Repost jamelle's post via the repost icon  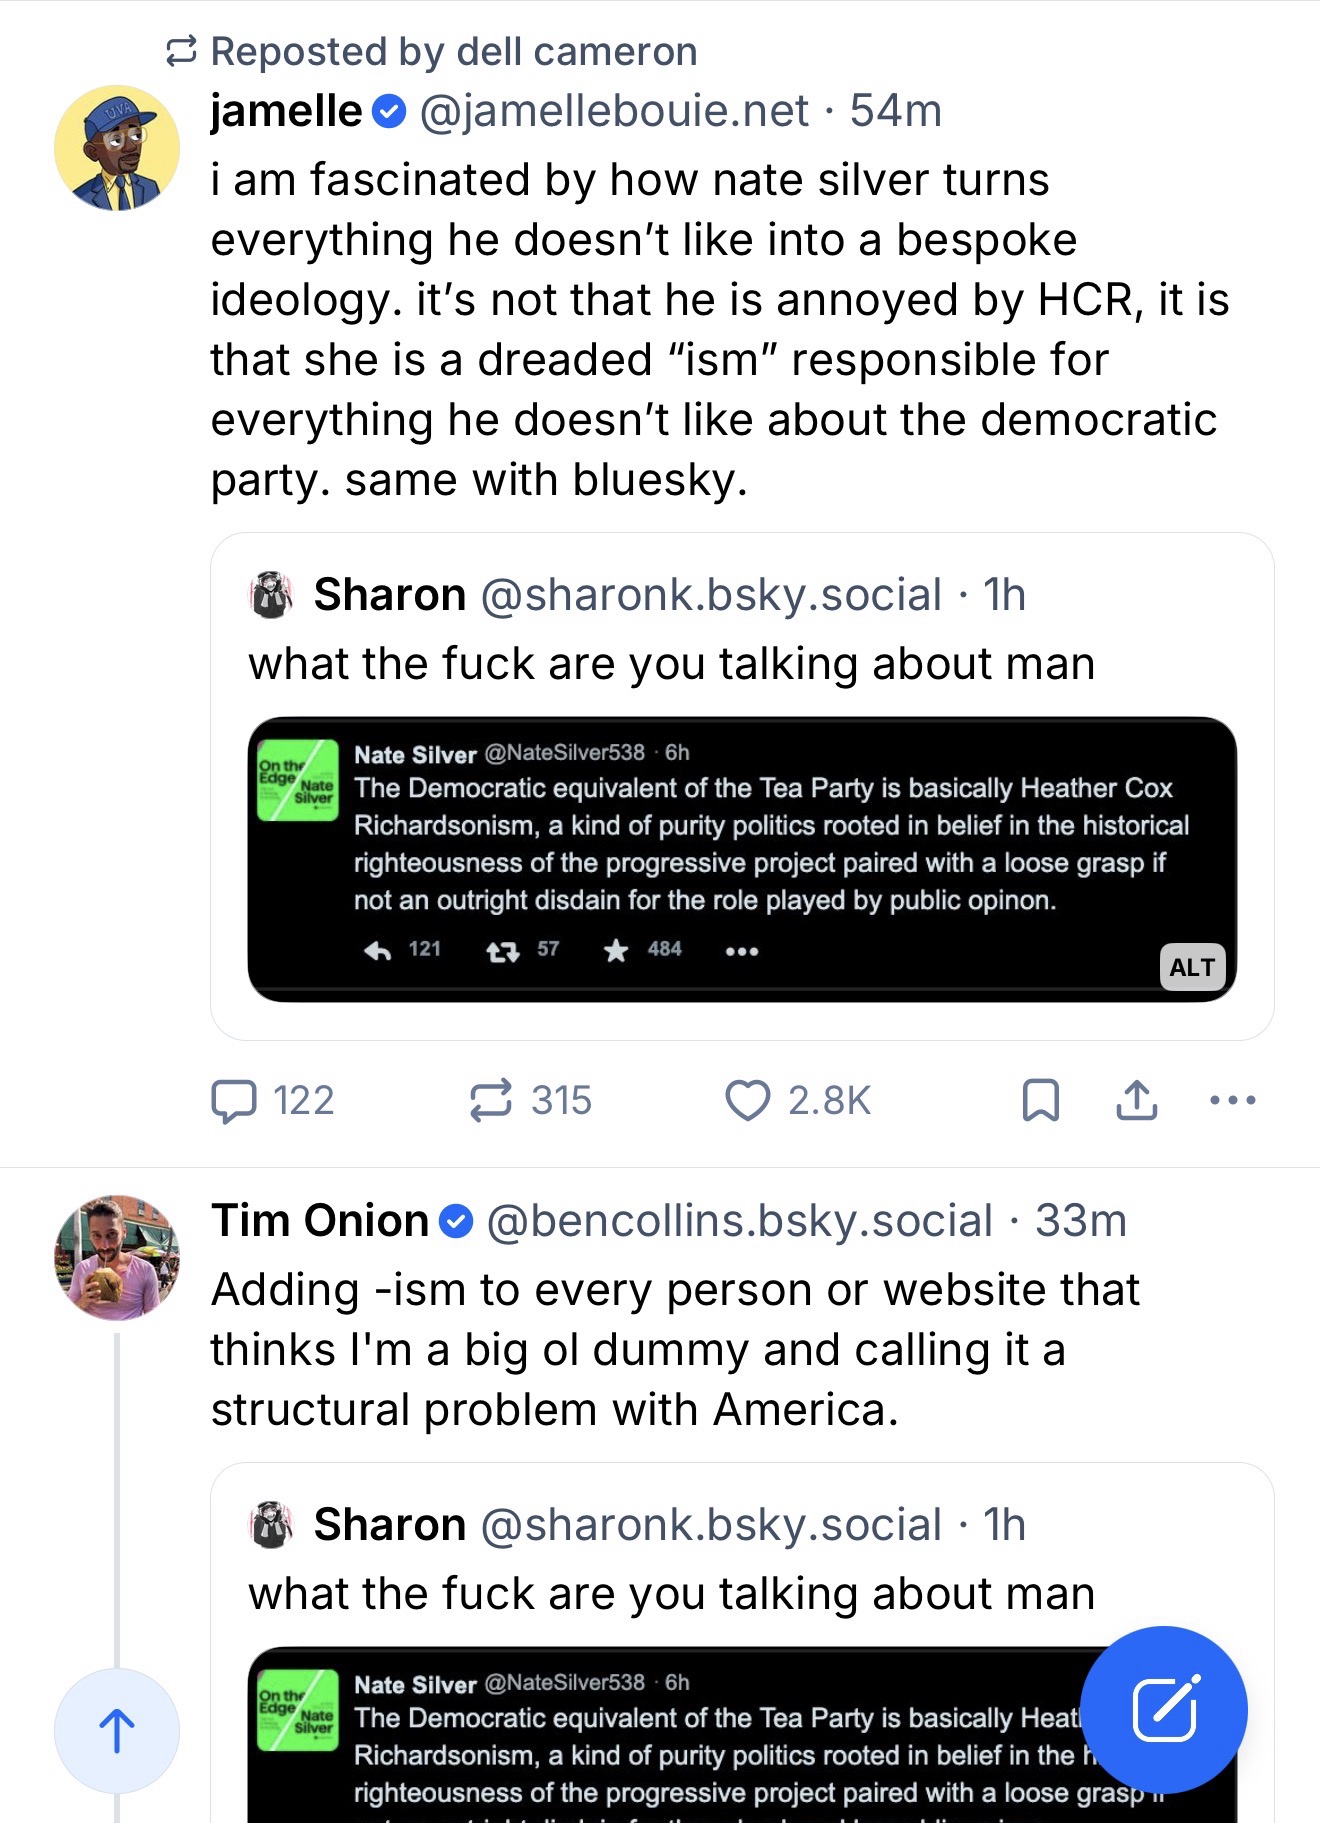491,1100
